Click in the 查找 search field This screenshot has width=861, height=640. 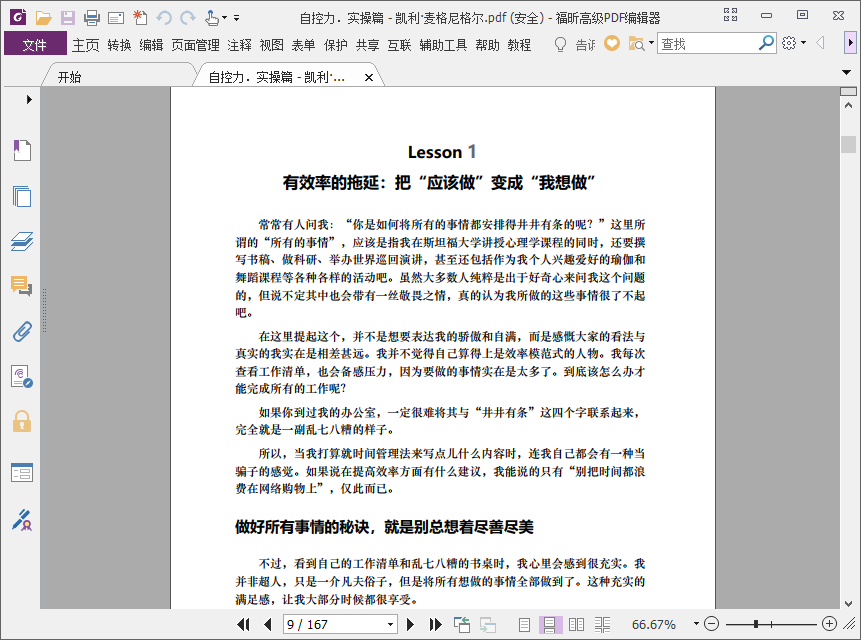[708, 43]
